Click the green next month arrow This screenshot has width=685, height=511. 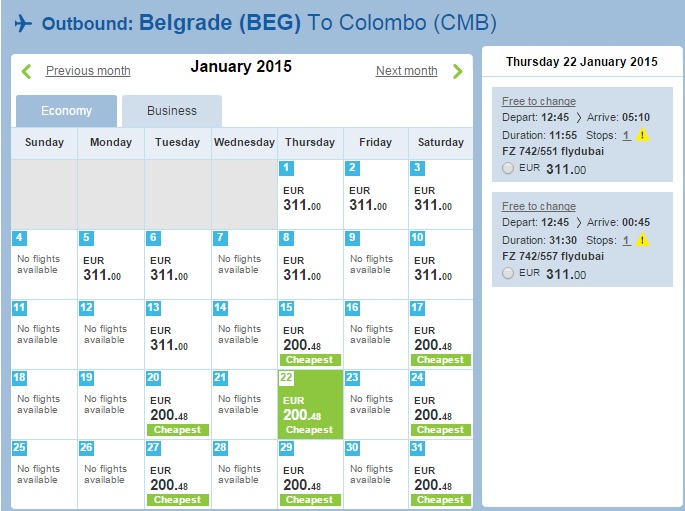pyautogui.click(x=457, y=71)
